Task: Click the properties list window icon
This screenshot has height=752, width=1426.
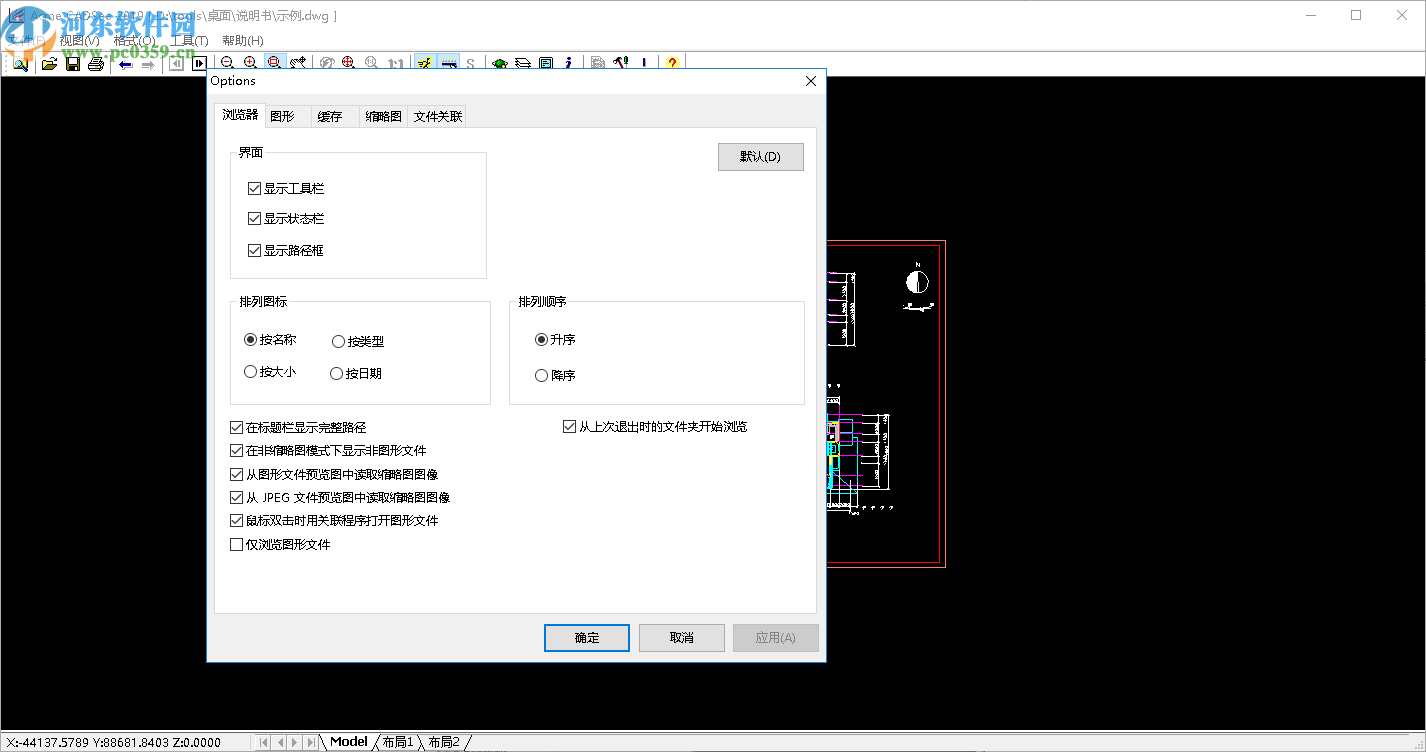Action: point(546,63)
